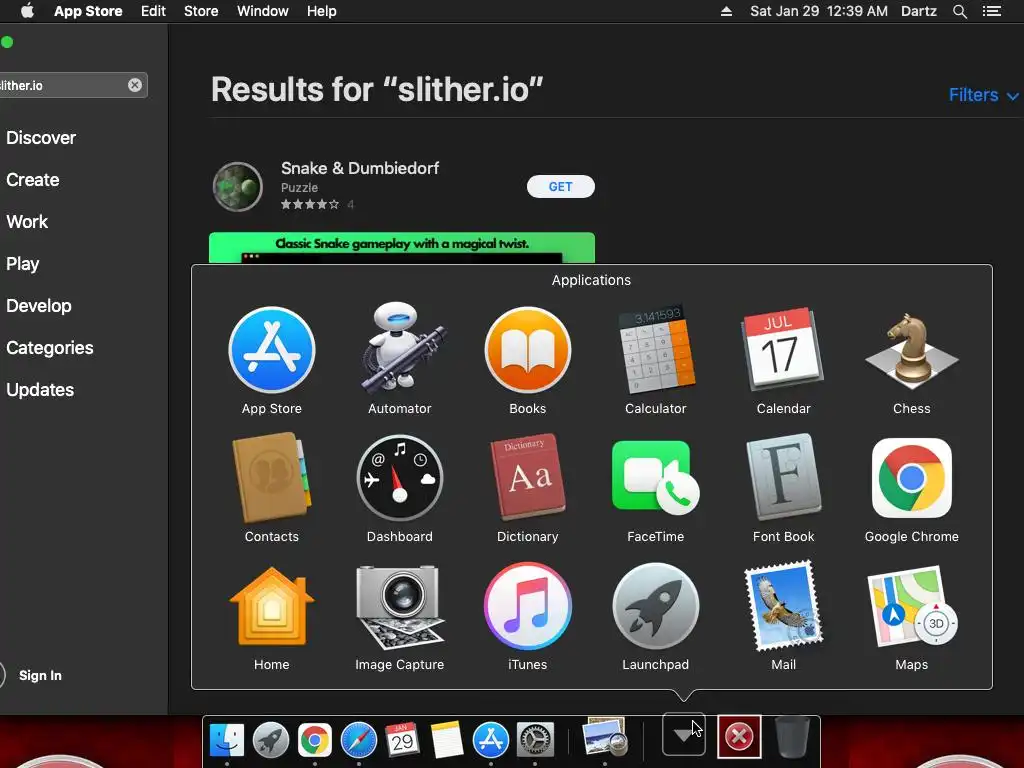Open the Apple menu
The width and height of the screenshot is (1024, 768).
(x=27, y=11)
